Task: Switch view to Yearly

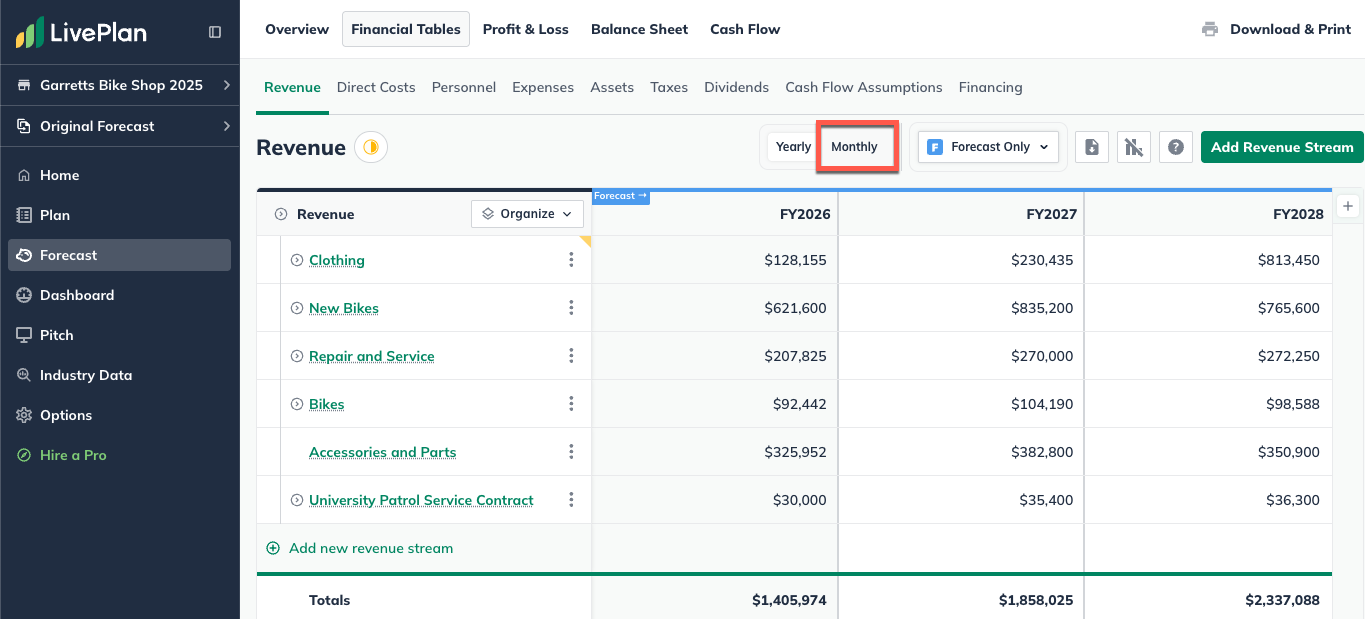Action: pyautogui.click(x=793, y=147)
